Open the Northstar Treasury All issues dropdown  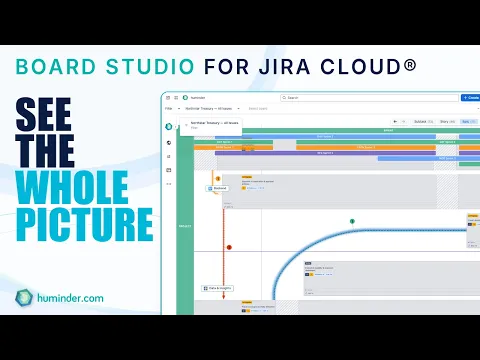click(212, 109)
